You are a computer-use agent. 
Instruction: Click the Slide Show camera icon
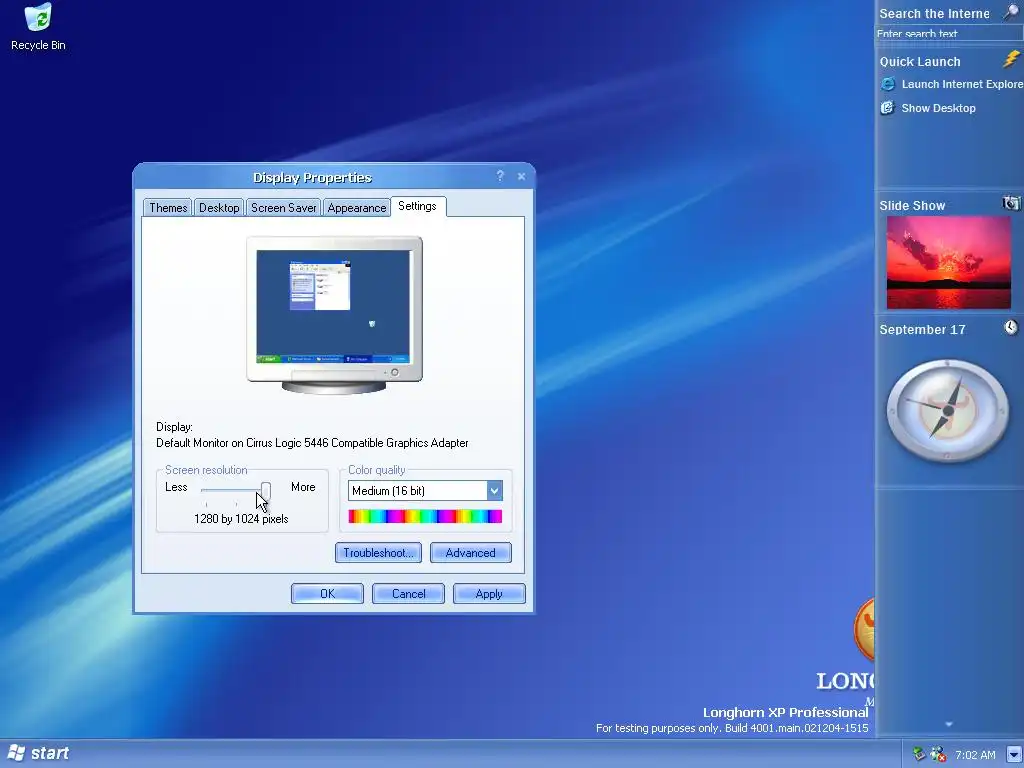pyautogui.click(x=1011, y=203)
